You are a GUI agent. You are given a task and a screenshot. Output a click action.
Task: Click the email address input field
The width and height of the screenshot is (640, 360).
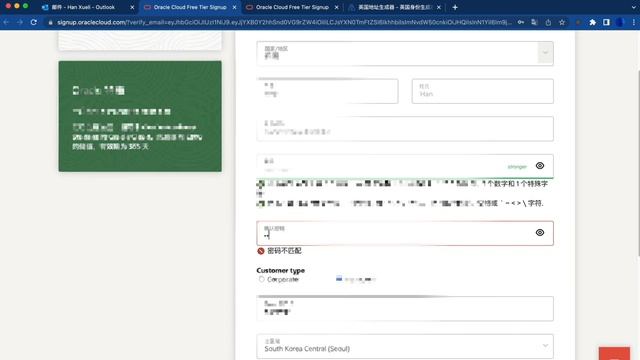point(405,129)
